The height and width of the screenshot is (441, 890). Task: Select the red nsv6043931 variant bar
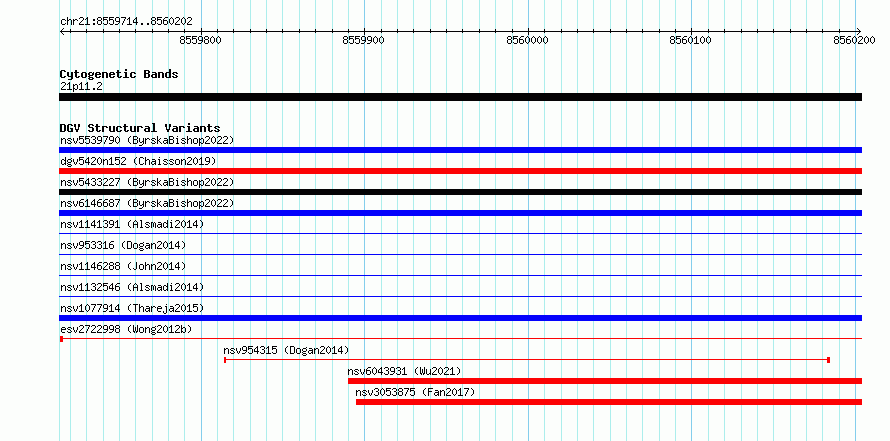click(x=605, y=381)
